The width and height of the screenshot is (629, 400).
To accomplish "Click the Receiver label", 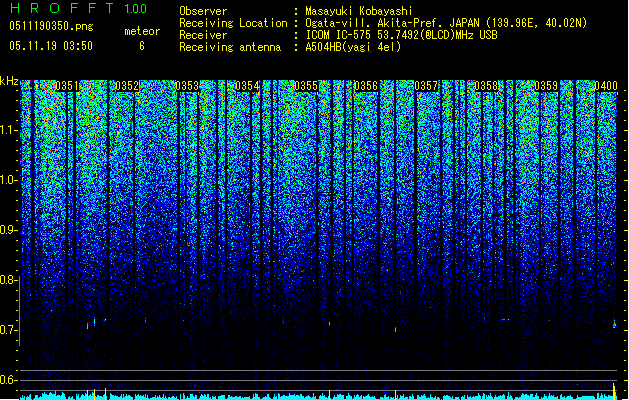I will [203, 35].
